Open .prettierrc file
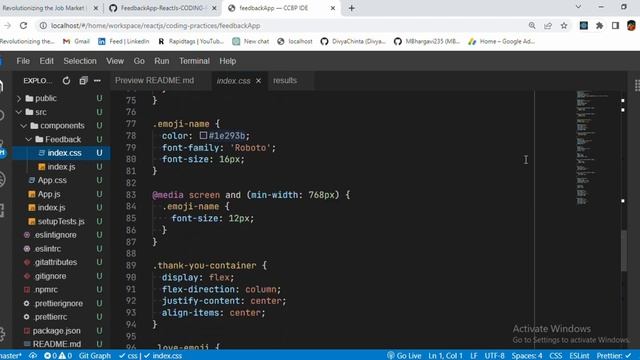This screenshot has width=640, height=360. point(51,317)
